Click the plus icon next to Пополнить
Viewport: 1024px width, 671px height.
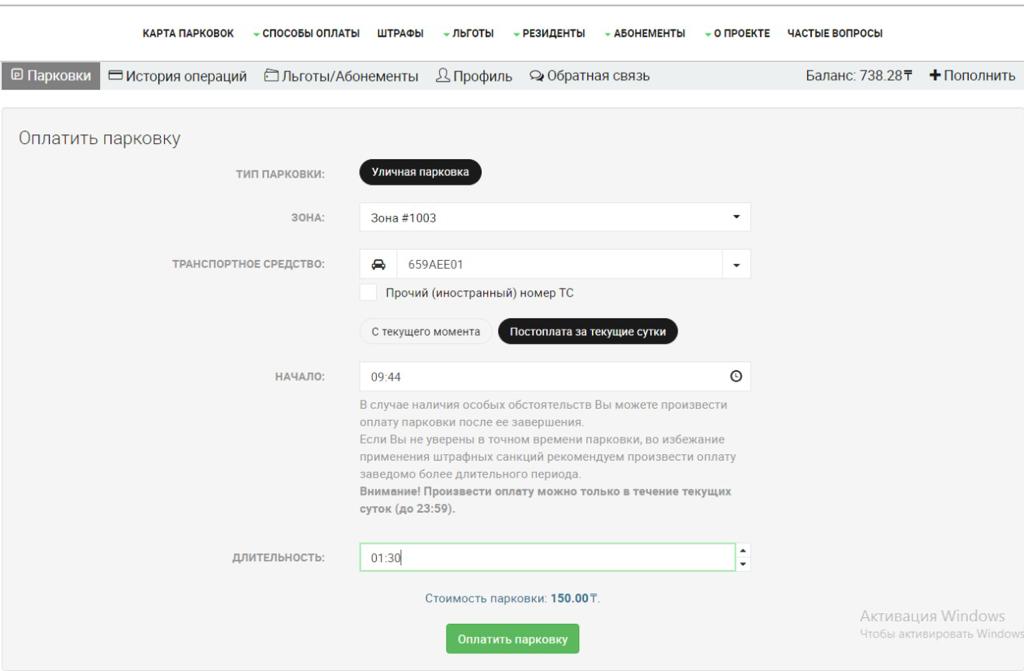point(935,76)
